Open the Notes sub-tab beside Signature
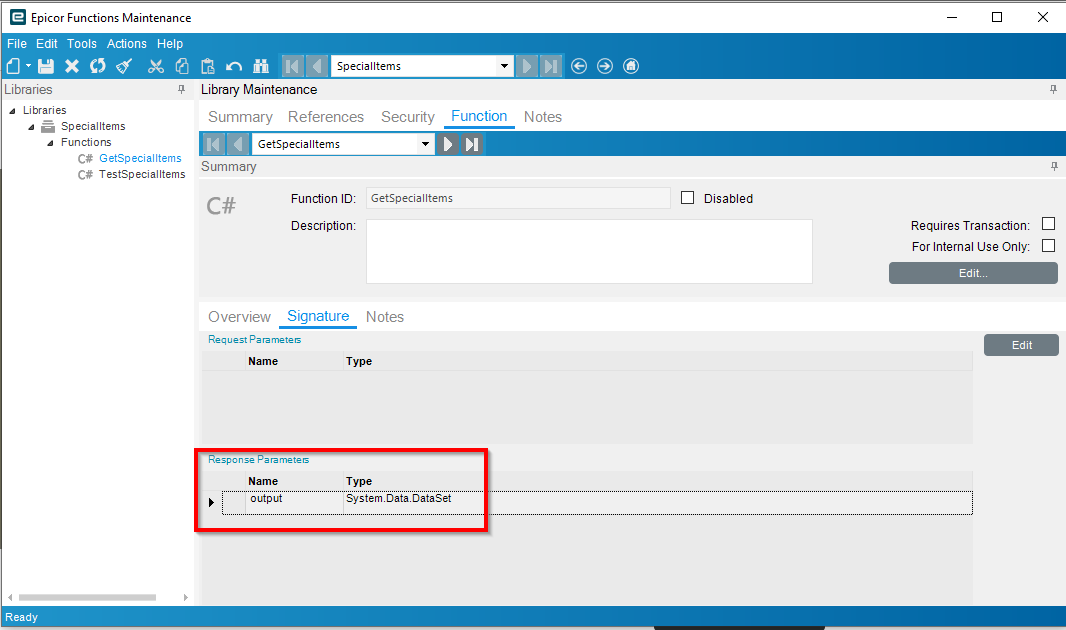Screen dimensions: 1066x630 385,317
